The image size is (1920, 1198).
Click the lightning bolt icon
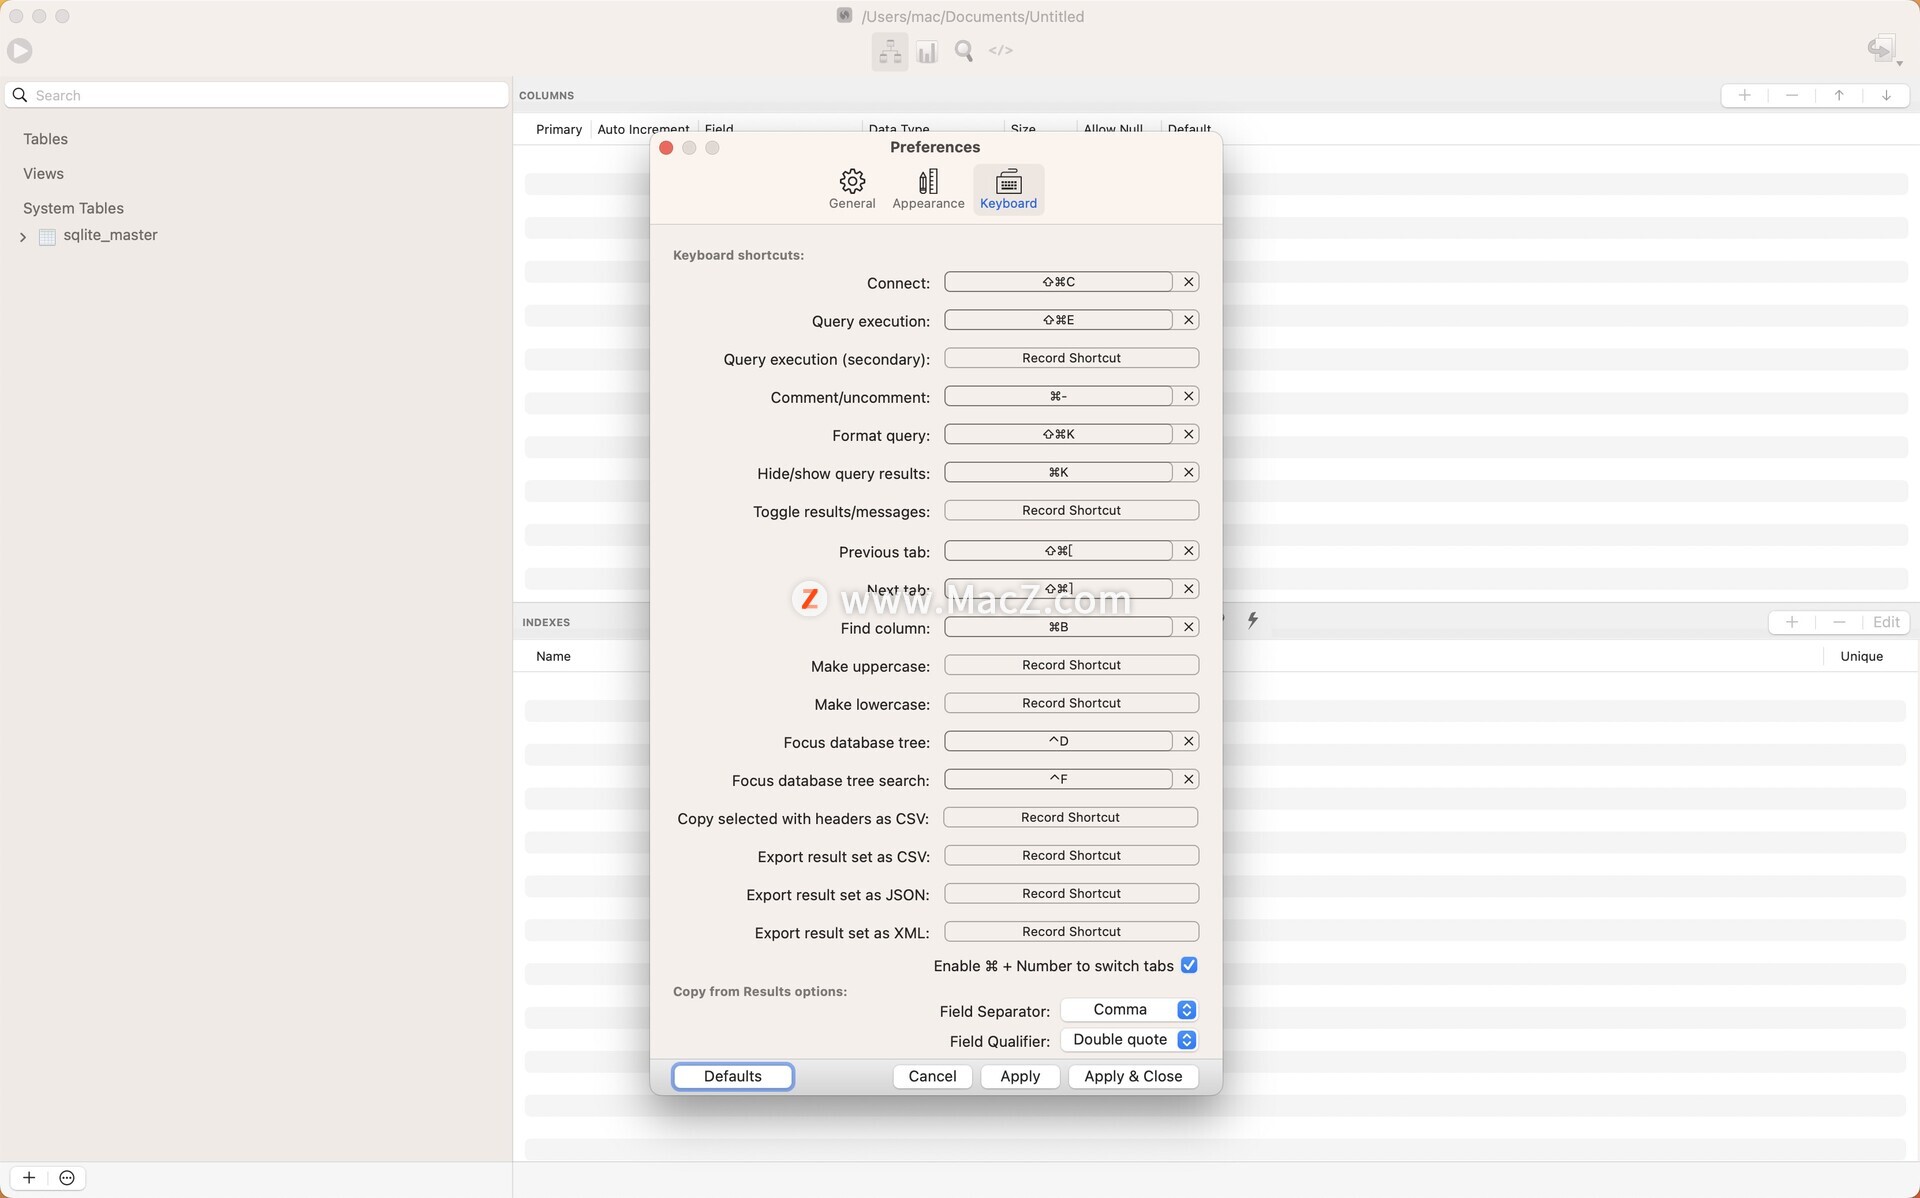pos(1252,620)
